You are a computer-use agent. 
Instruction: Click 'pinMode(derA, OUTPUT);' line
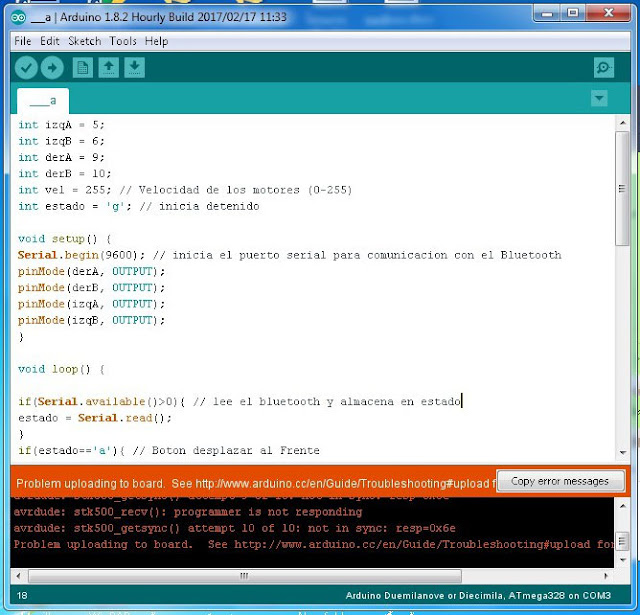point(91,272)
